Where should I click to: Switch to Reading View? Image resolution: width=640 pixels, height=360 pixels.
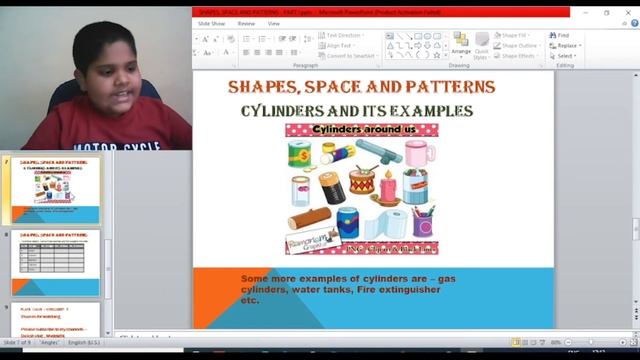[x=533, y=342]
